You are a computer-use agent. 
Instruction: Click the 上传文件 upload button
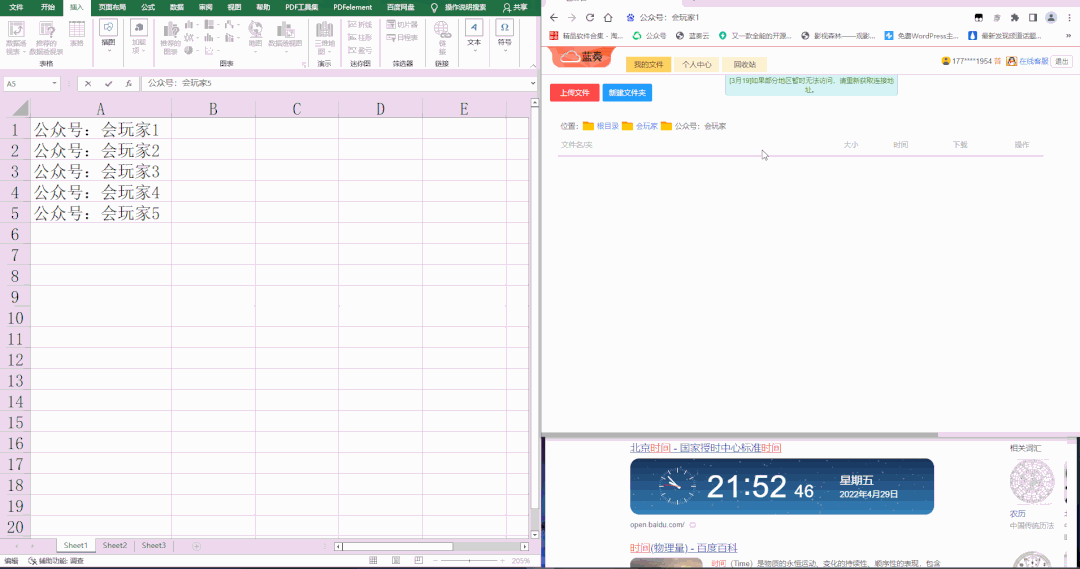coord(574,93)
